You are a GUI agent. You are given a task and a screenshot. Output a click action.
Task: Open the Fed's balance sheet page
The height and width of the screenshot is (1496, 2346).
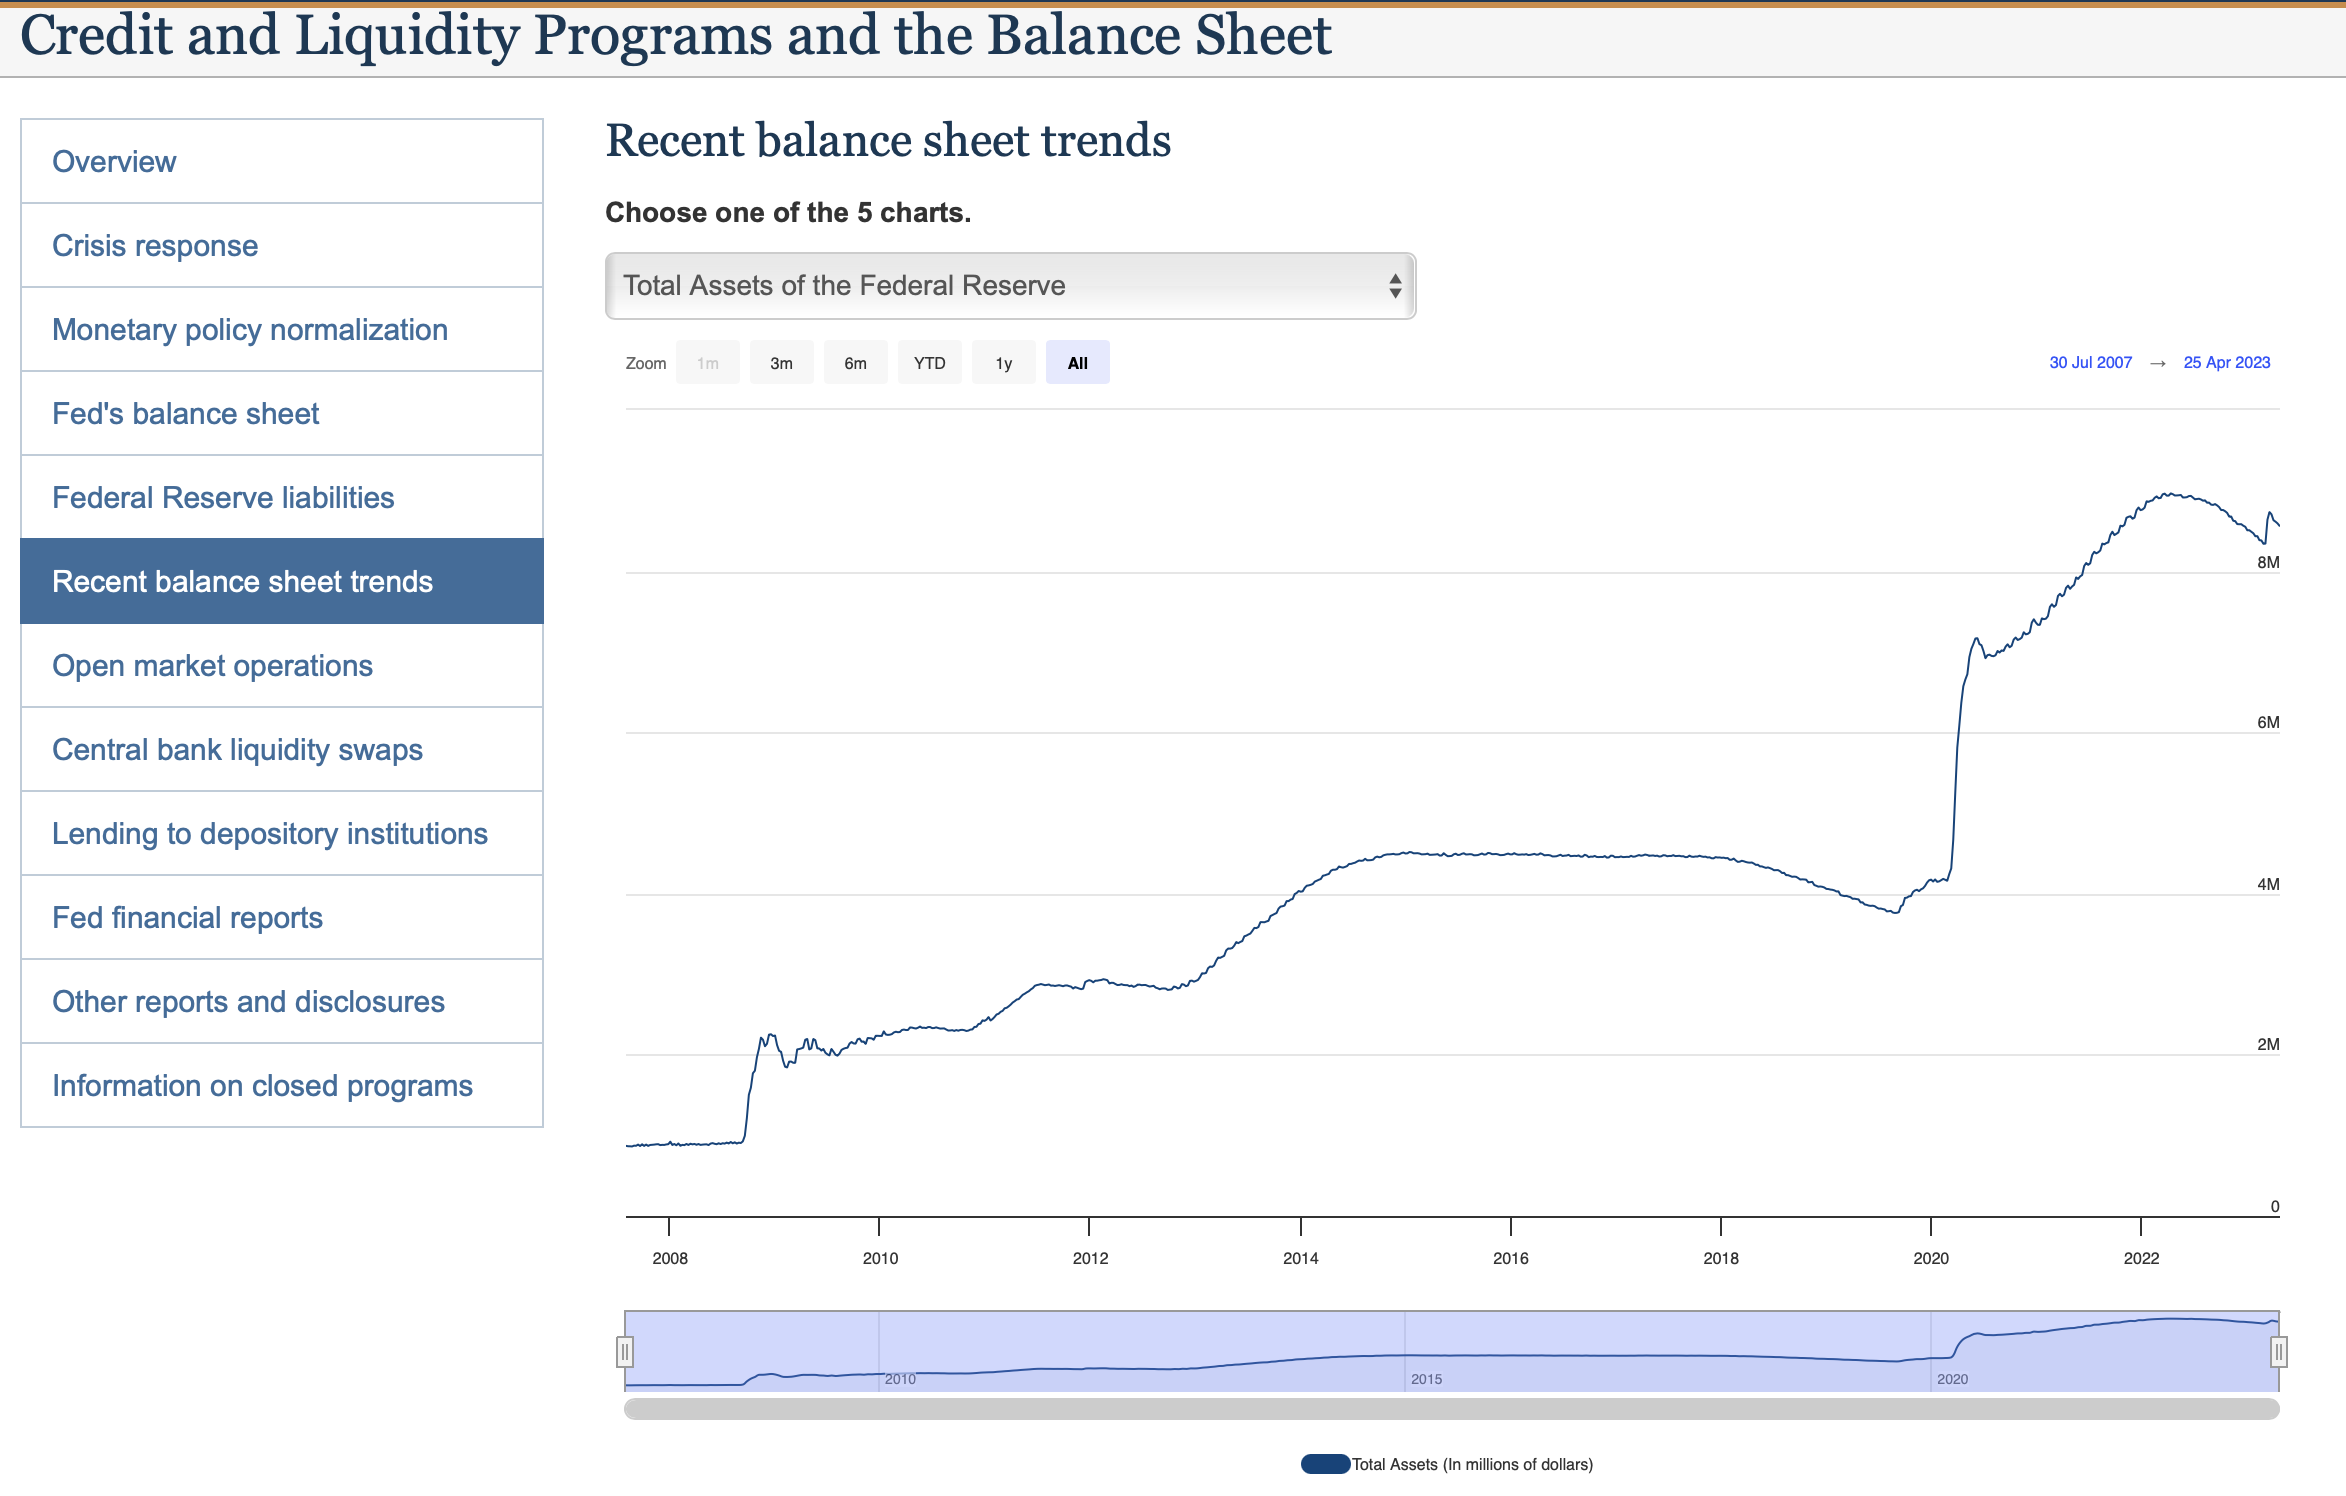tap(186, 413)
